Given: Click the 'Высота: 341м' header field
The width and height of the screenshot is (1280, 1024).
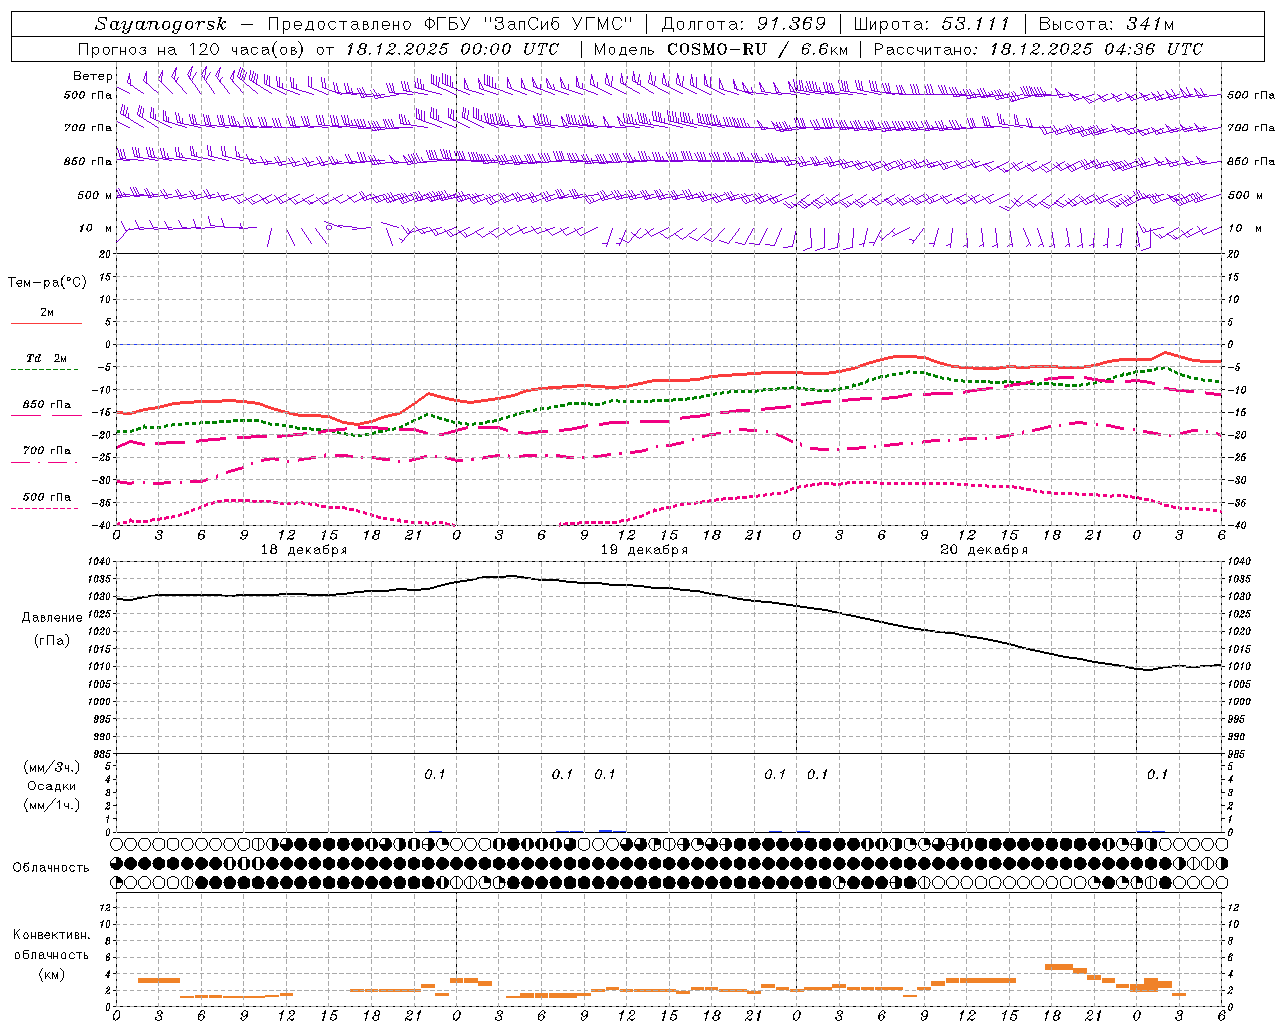Looking at the screenshot, I should (x=1106, y=24).
